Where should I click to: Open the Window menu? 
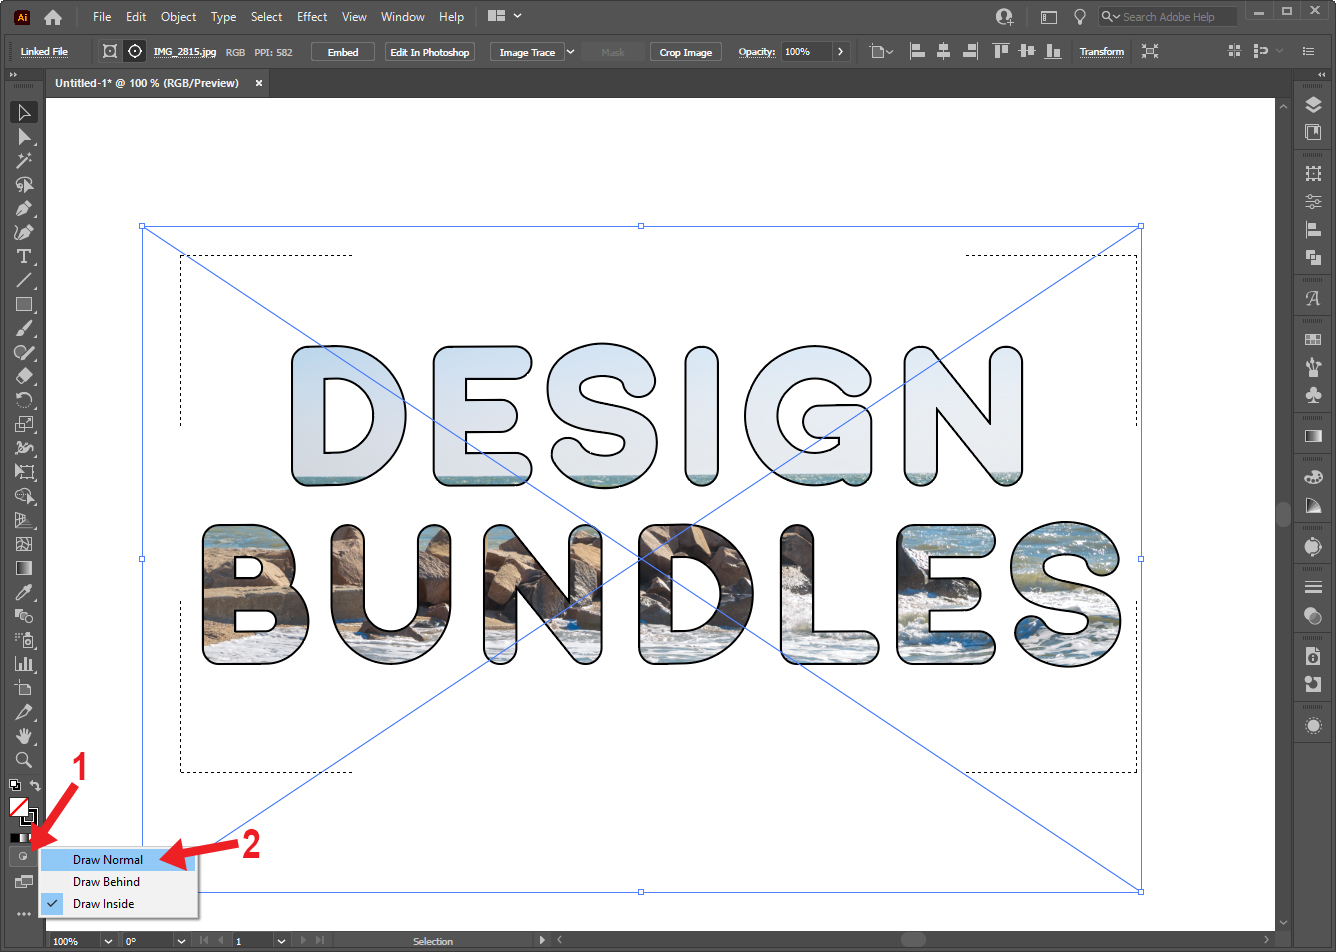pos(403,17)
